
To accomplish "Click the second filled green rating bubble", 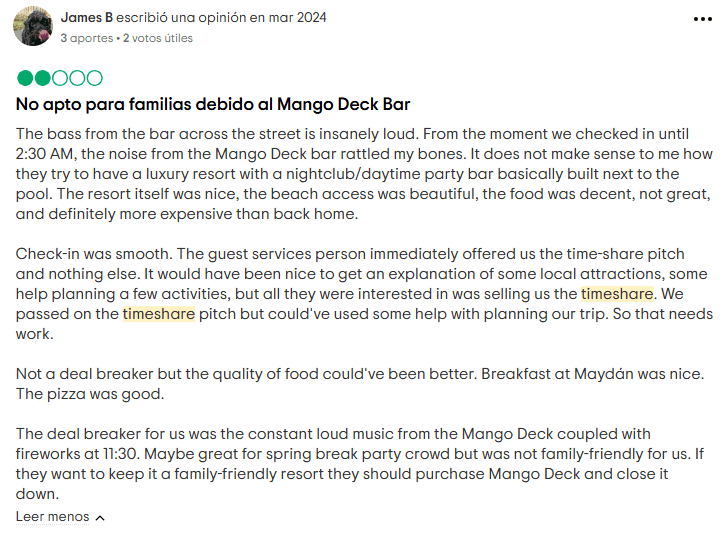I will [x=42, y=78].
